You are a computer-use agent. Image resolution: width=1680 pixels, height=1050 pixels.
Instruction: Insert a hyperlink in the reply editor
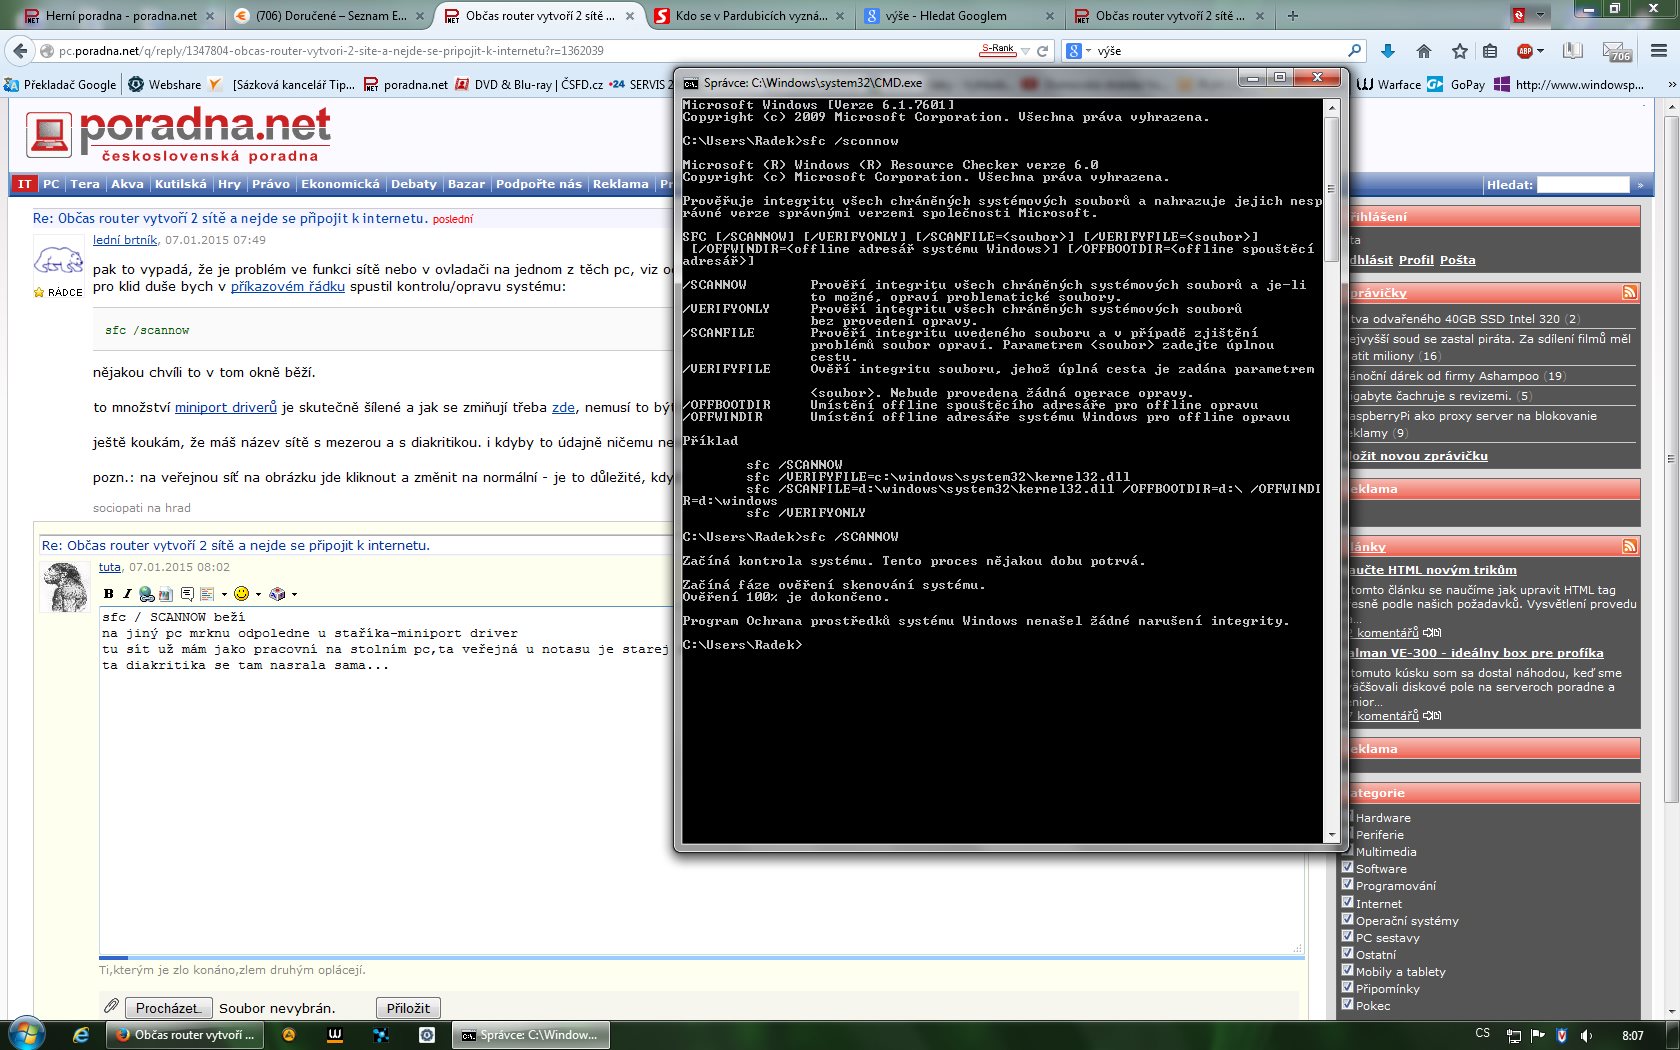(x=147, y=594)
